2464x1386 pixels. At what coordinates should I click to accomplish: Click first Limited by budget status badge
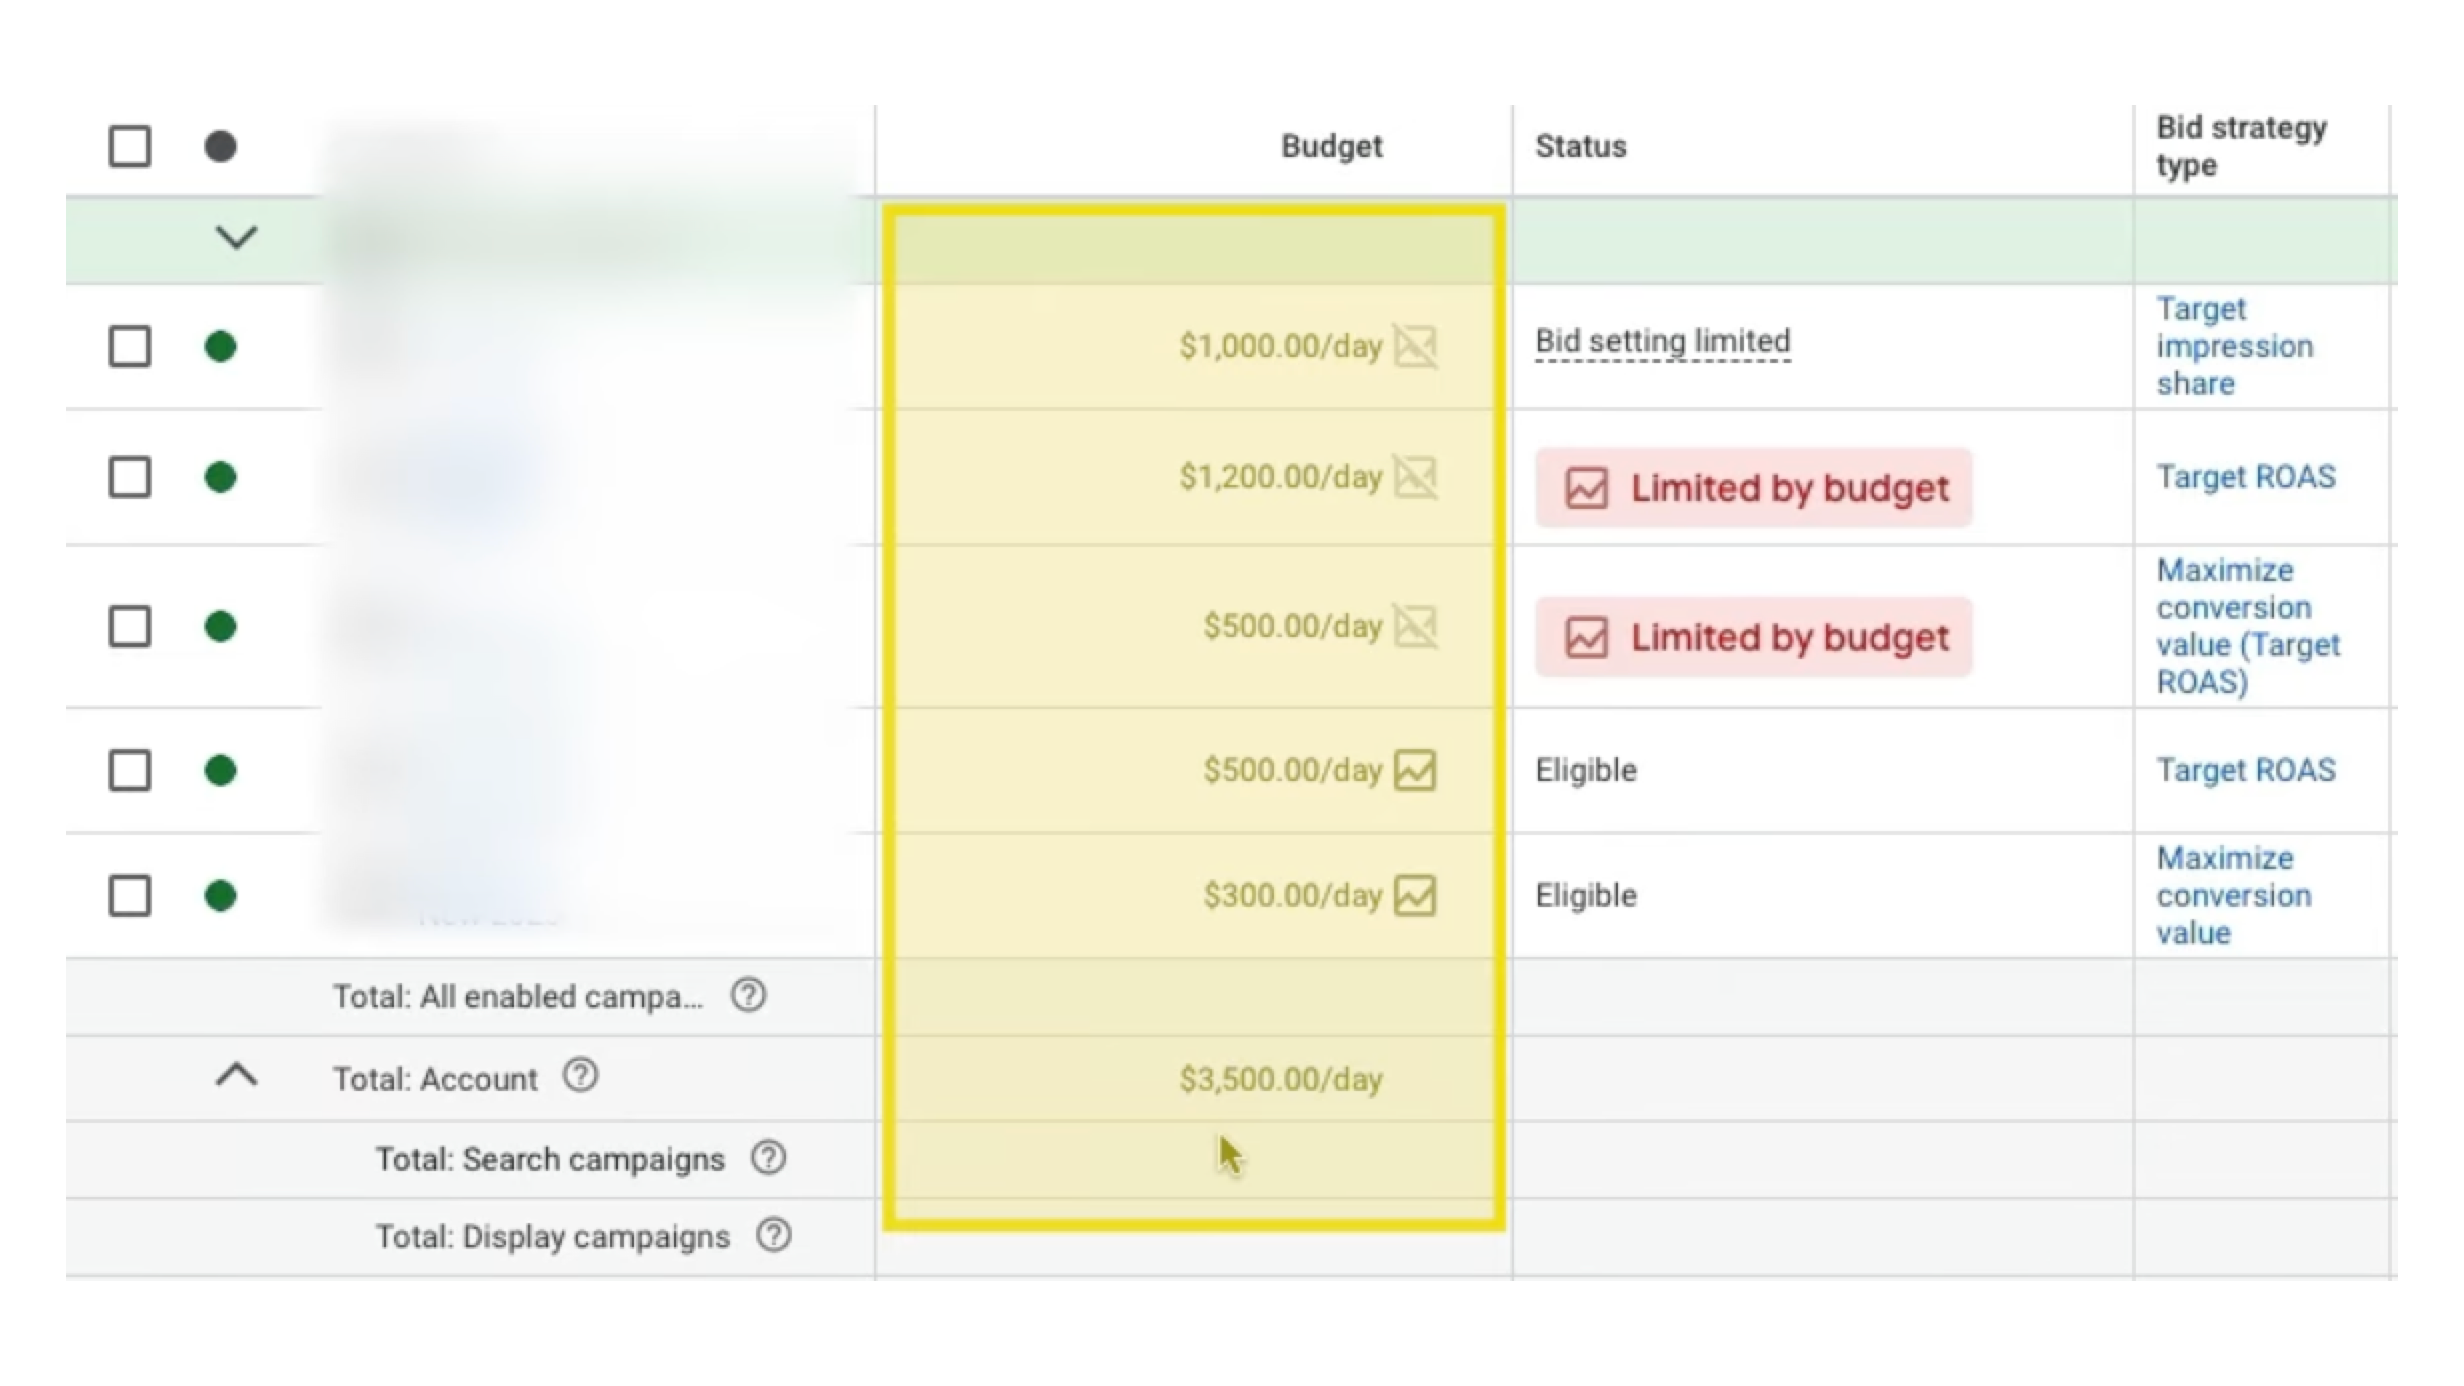point(1753,488)
